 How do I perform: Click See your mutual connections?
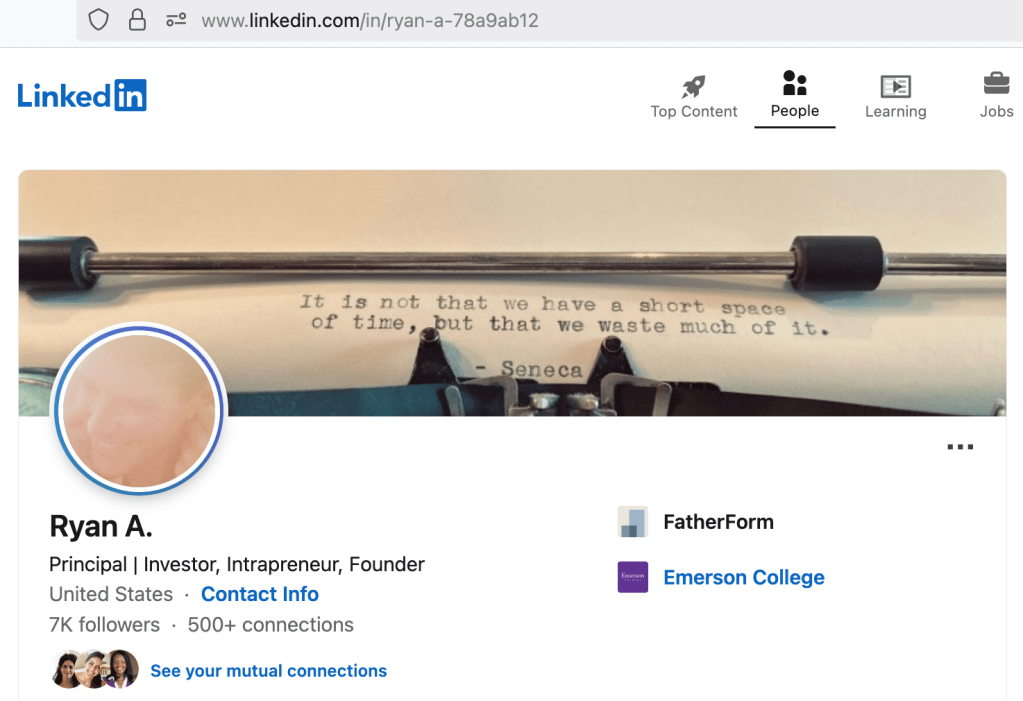(x=268, y=670)
